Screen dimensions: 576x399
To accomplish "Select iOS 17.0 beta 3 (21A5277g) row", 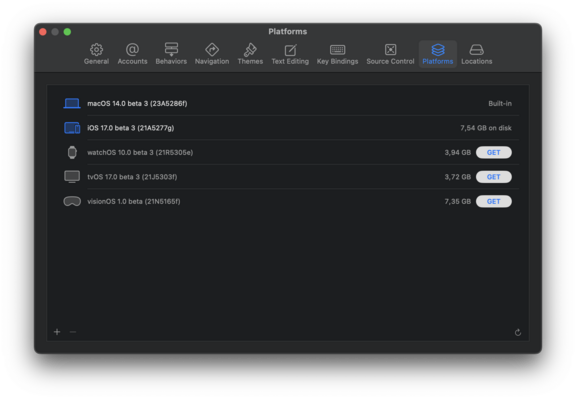I will [x=288, y=128].
